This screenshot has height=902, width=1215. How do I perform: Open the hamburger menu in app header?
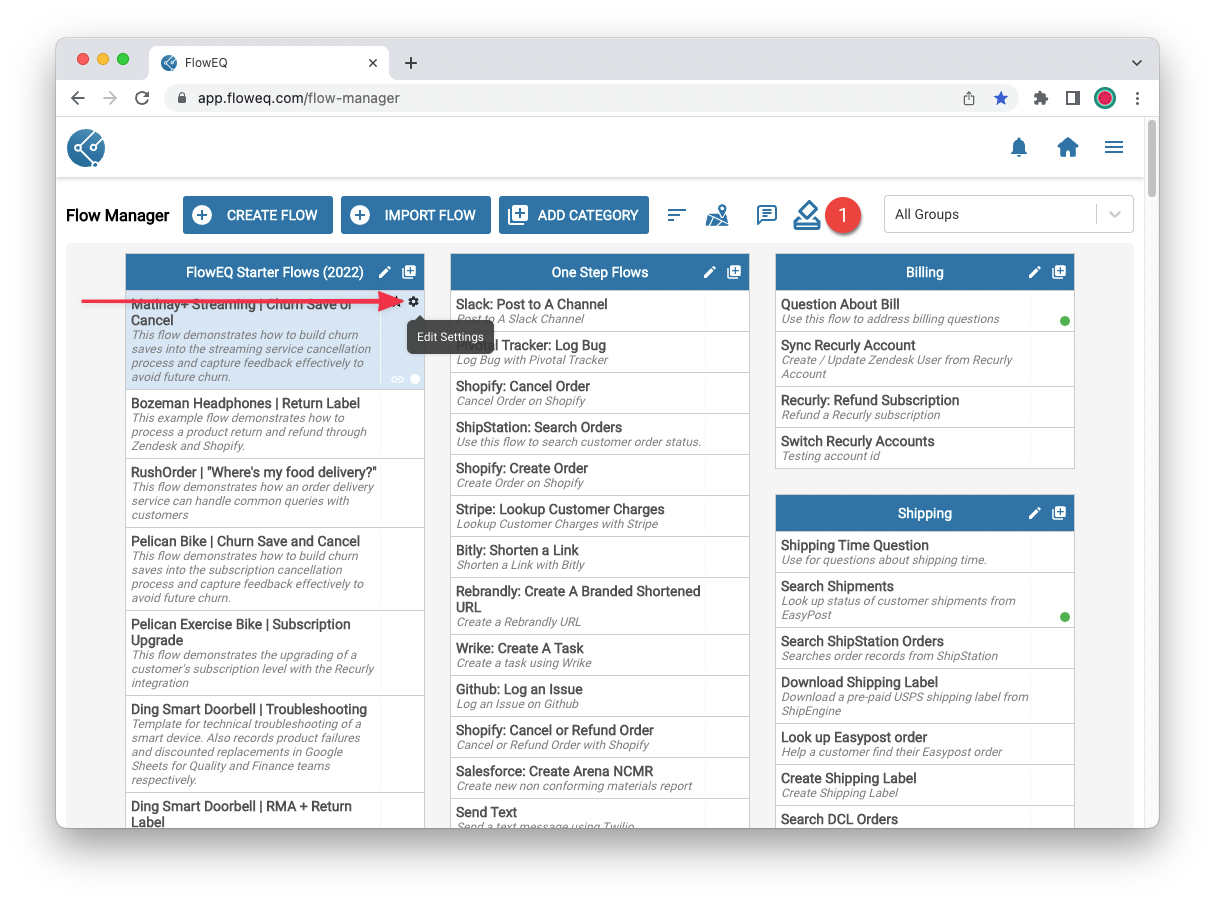1114,148
